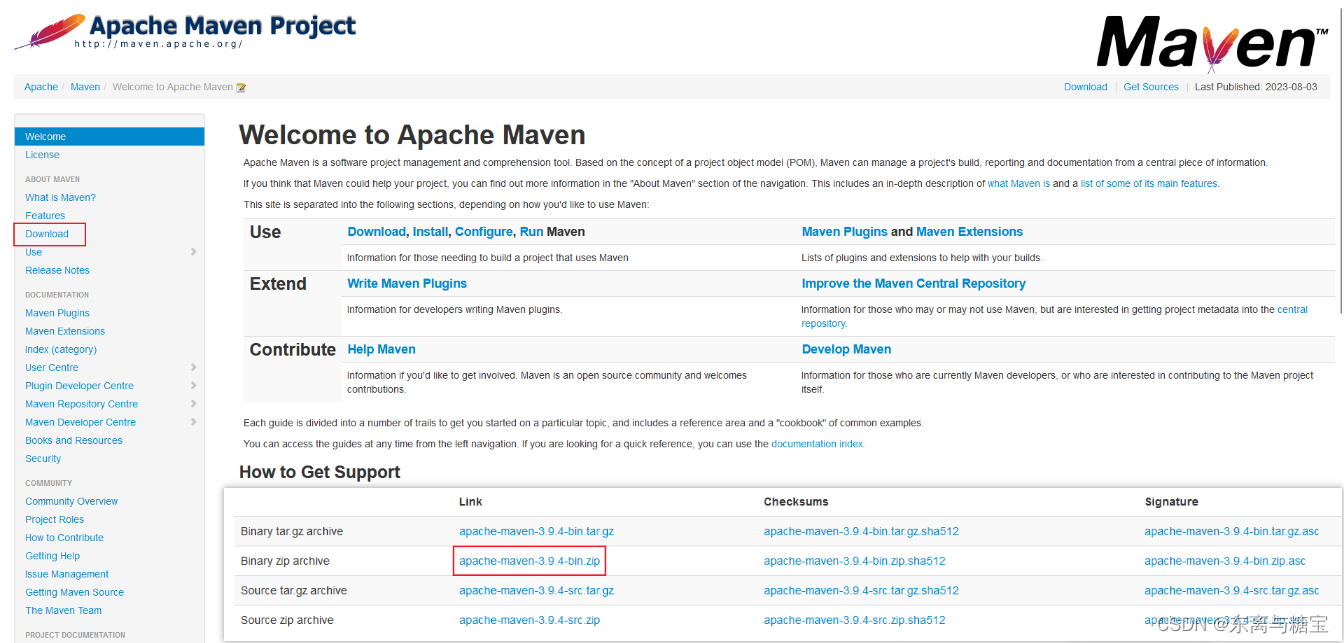The image size is (1344, 643).
Task: Open Security sidebar item
Action: 43,459
